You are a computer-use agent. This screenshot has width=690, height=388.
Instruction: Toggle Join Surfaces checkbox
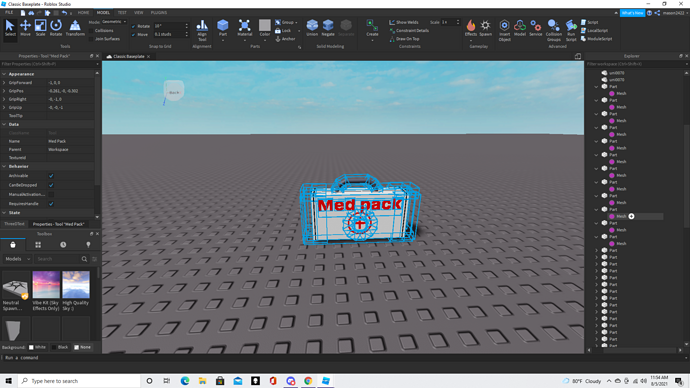tap(91, 39)
